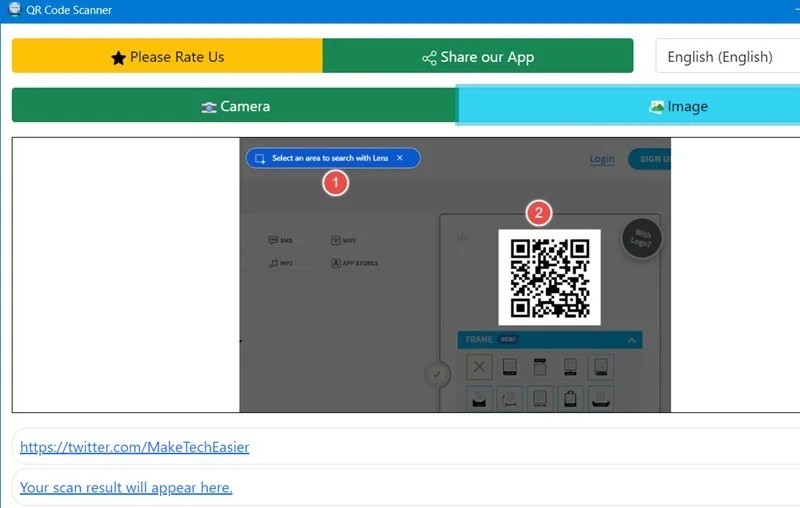
Task: Click the QR code image in the preview
Action: (x=550, y=277)
